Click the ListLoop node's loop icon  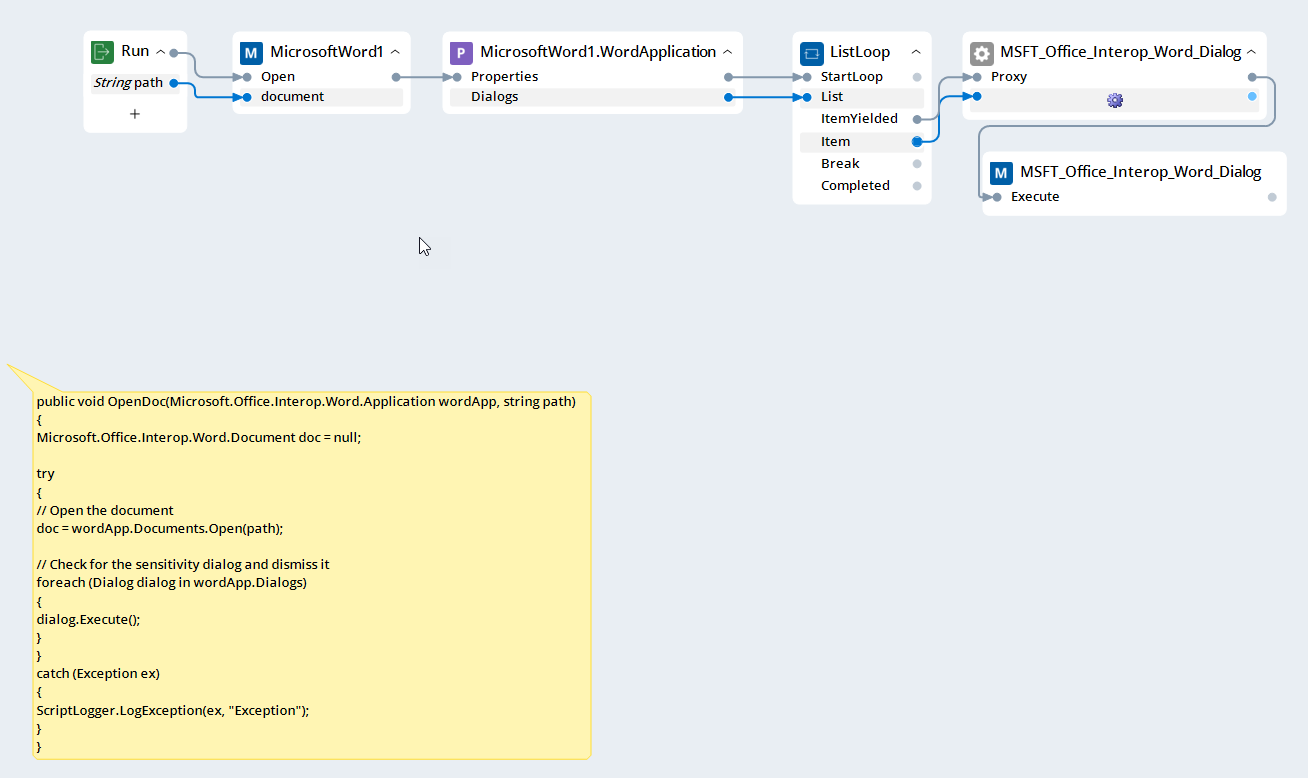(811, 52)
